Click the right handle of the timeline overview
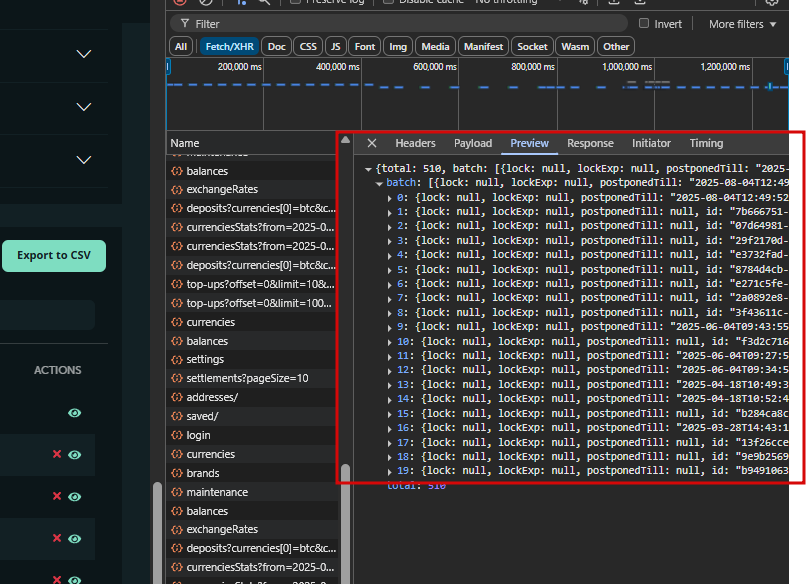Image resolution: width=806 pixels, height=584 pixels. coord(786,67)
